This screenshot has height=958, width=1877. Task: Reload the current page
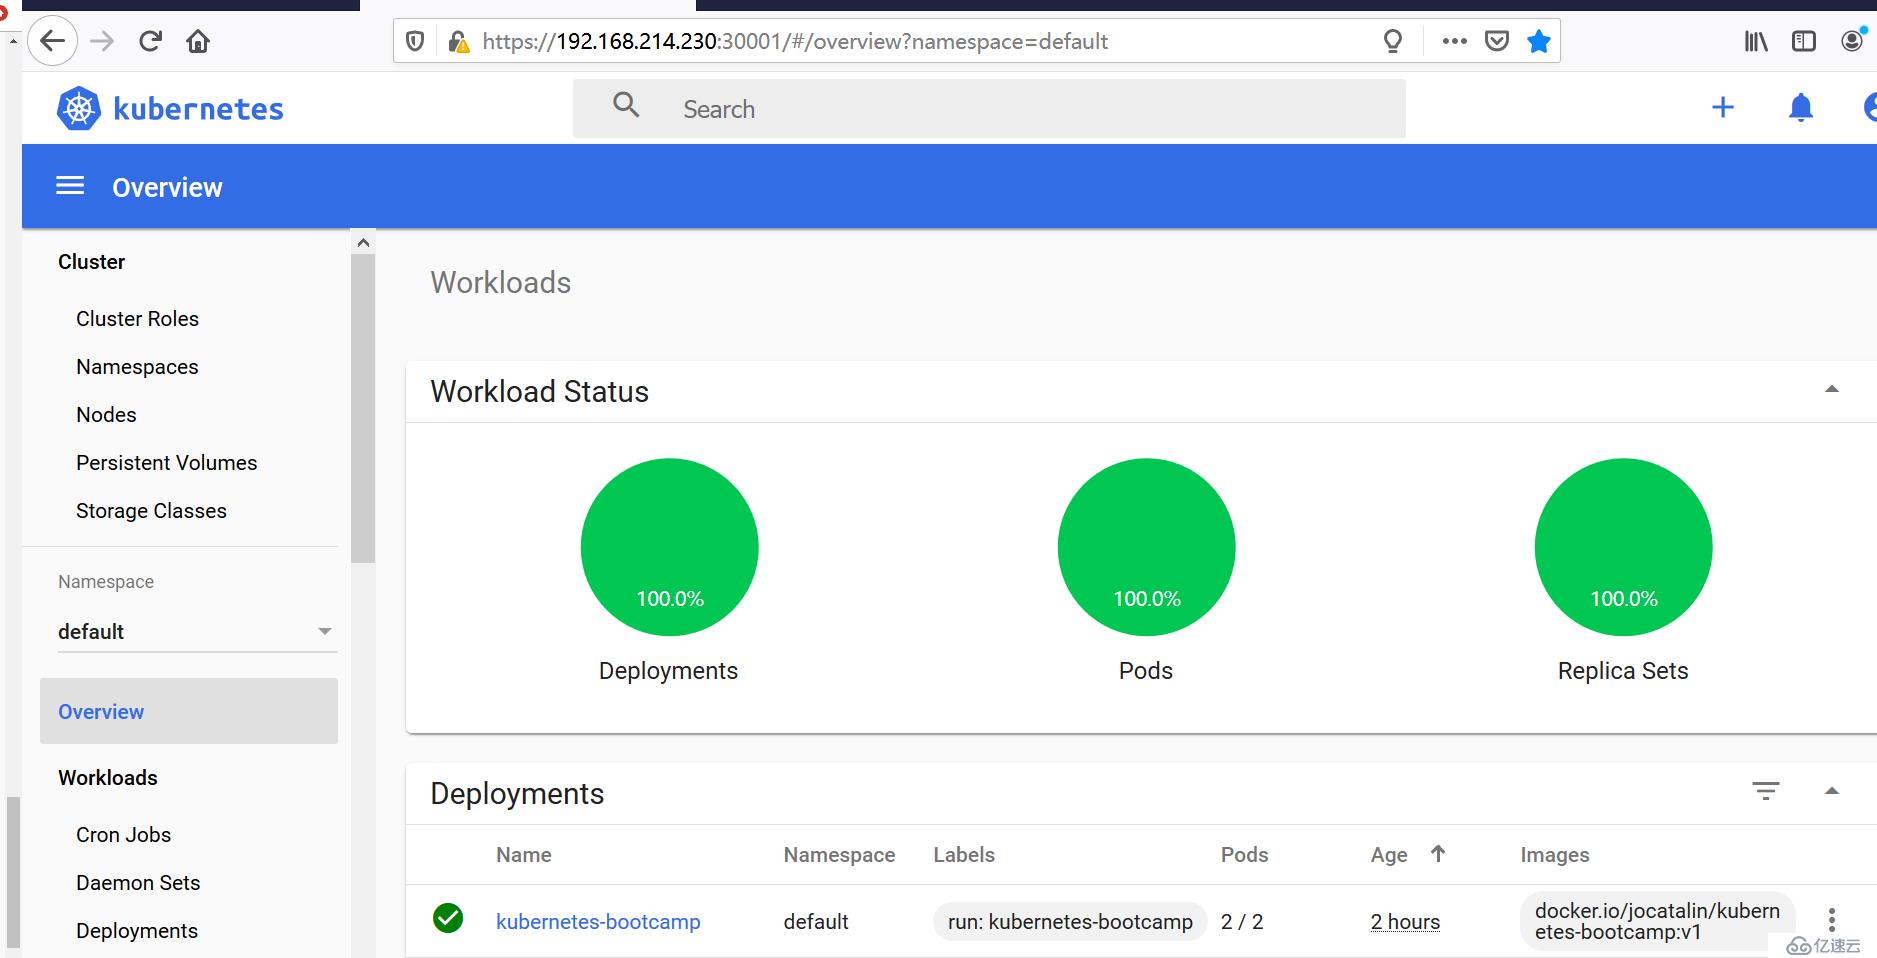[150, 41]
